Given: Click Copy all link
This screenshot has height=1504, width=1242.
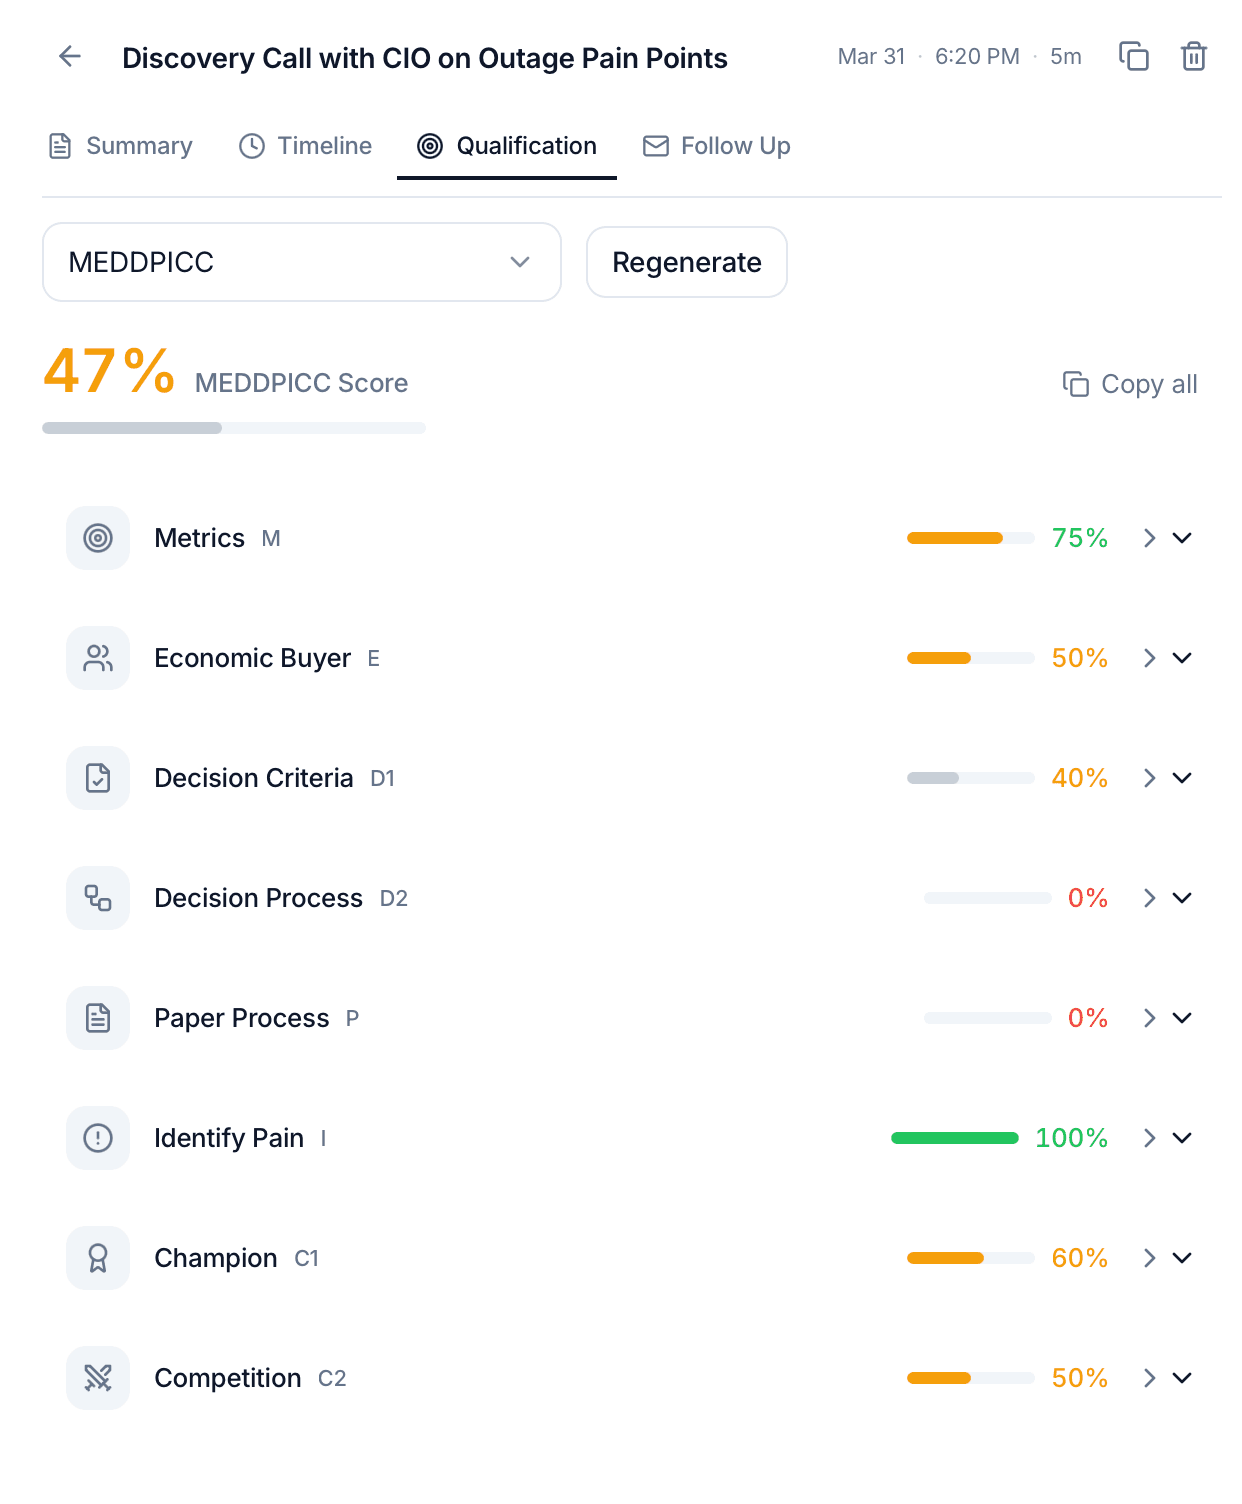Looking at the screenshot, I should click(1130, 384).
